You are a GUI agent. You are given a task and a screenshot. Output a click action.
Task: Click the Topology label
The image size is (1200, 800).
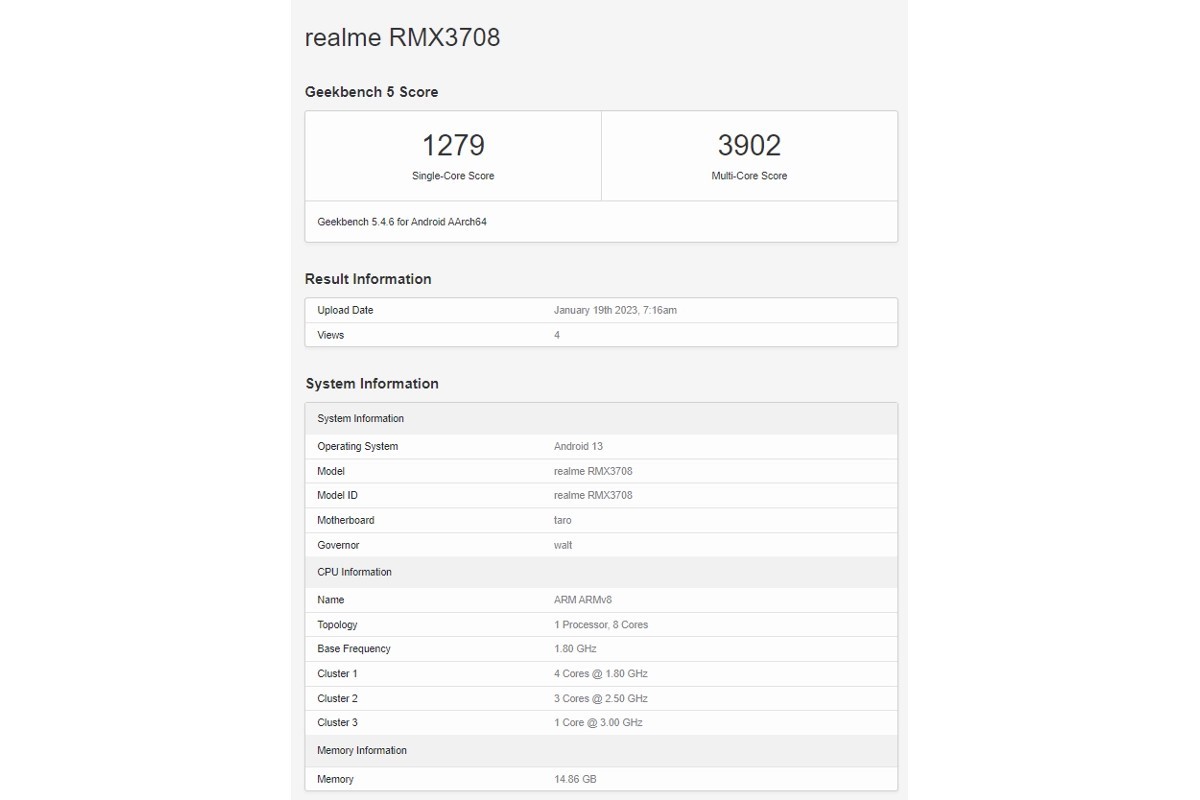coord(337,625)
